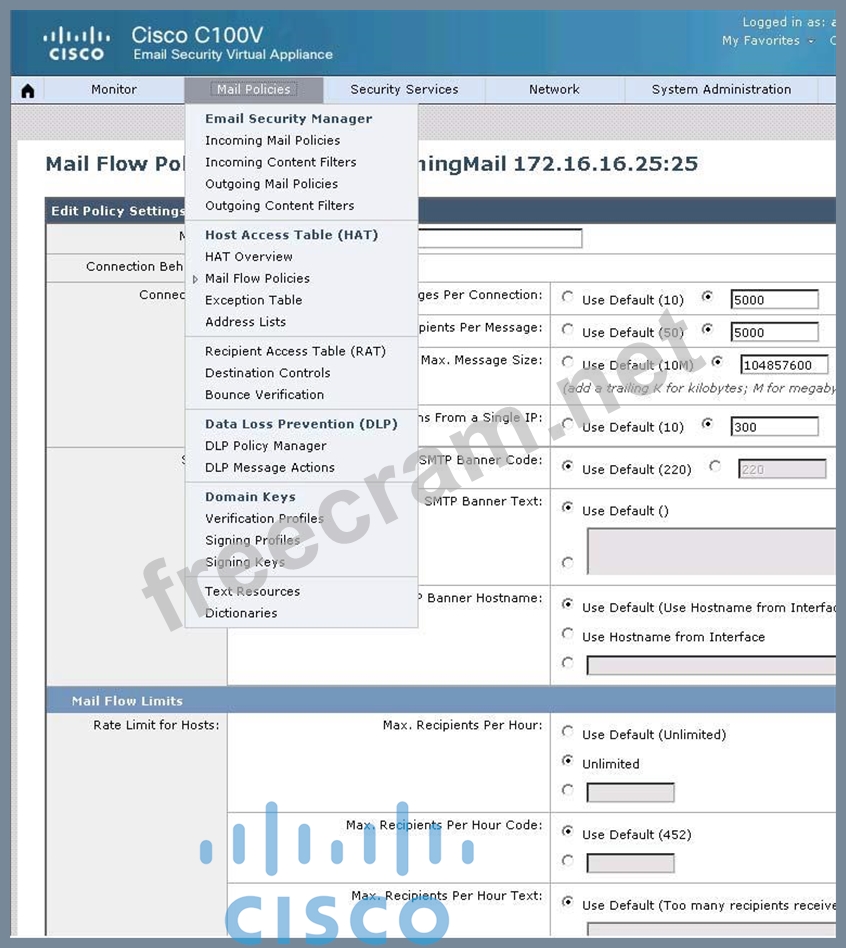Open HAT Overview from the menu
The width and height of the screenshot is (846, 948).
(x=249, y=257)
